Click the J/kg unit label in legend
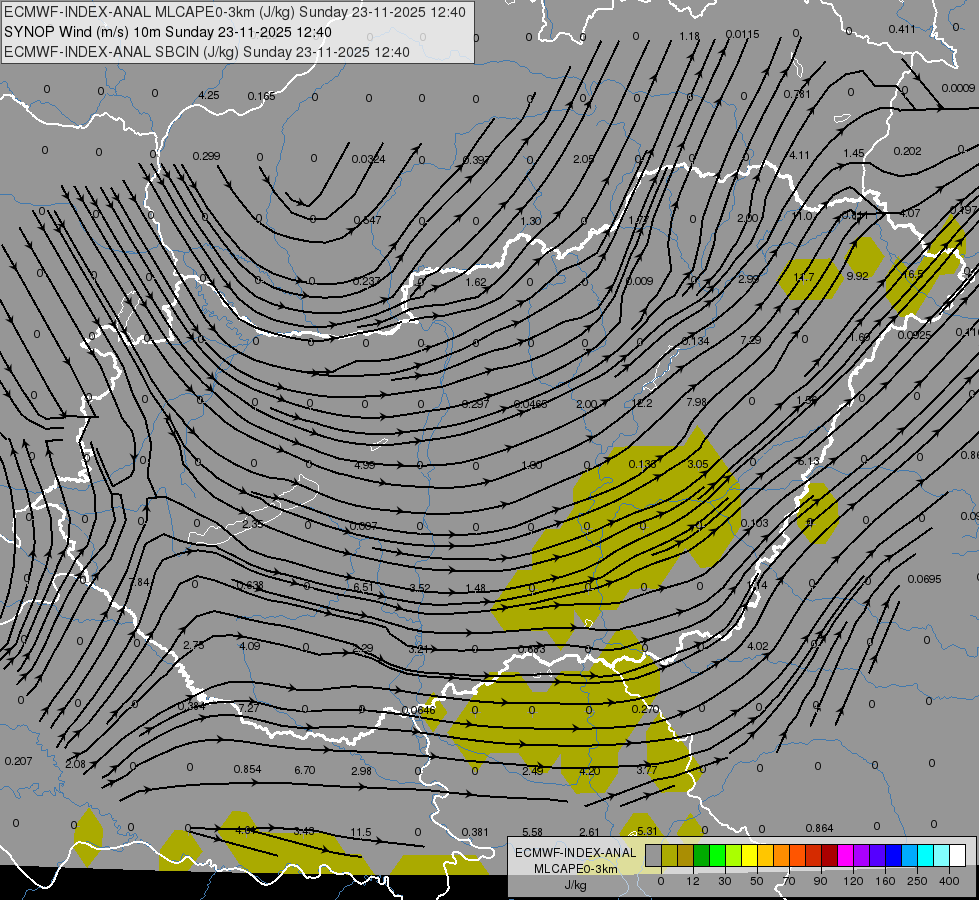 click(575, 886)
